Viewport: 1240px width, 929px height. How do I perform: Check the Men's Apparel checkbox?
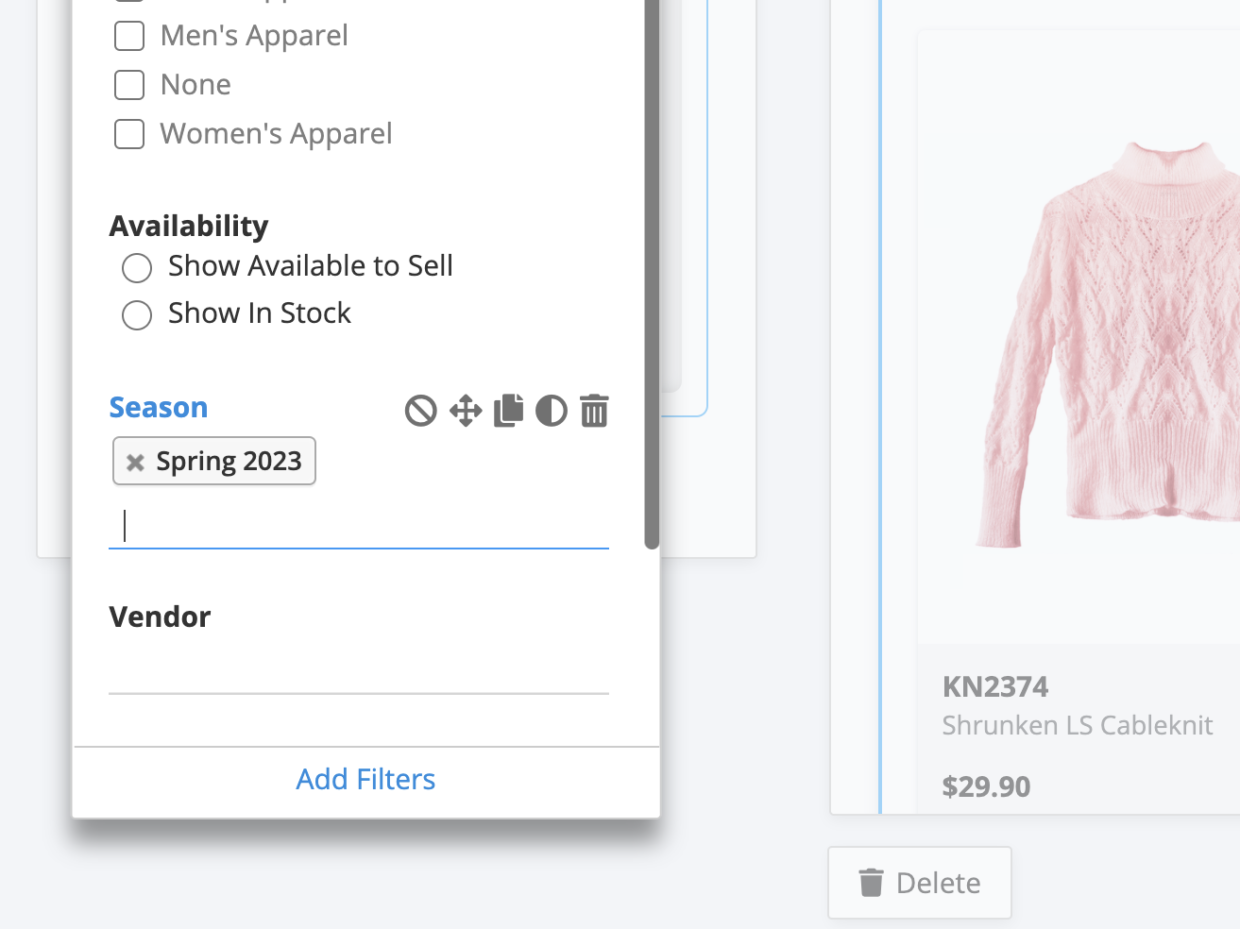coord(129,35)
